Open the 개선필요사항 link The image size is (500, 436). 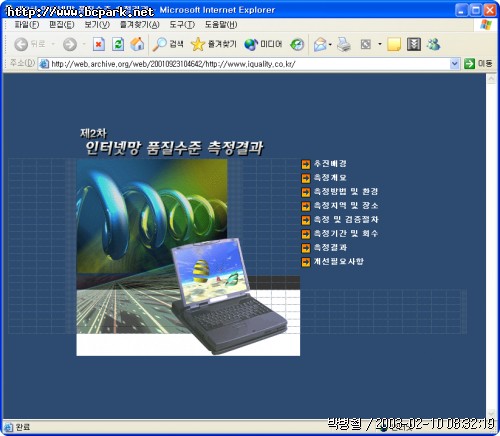(x=339, y=262)
